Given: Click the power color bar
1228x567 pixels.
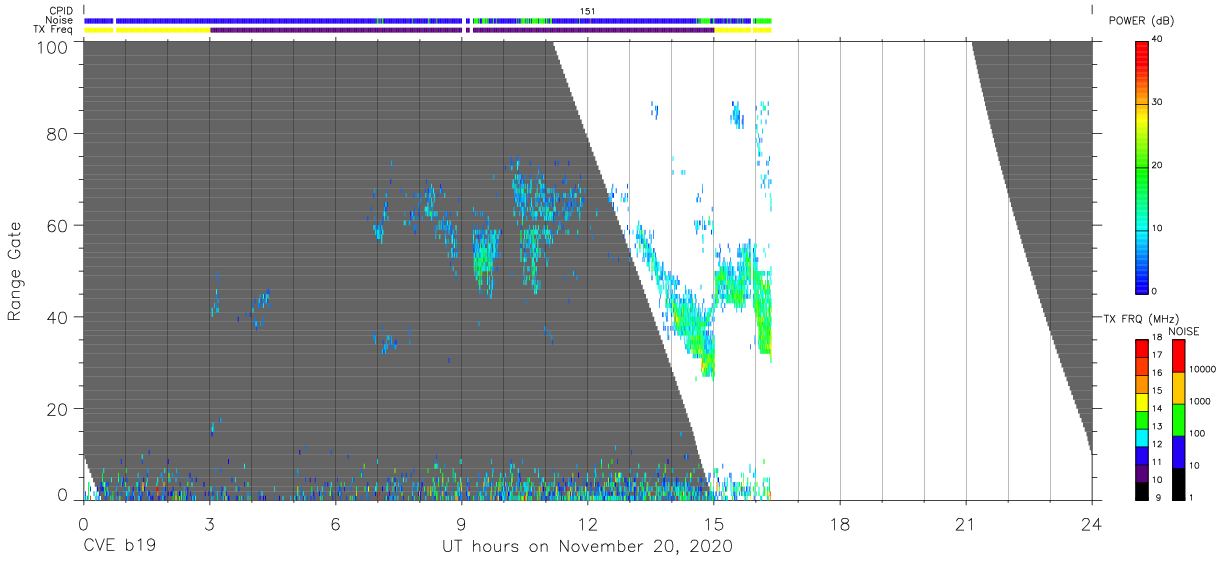Looking at the screenshot, I should (1143, 167).
